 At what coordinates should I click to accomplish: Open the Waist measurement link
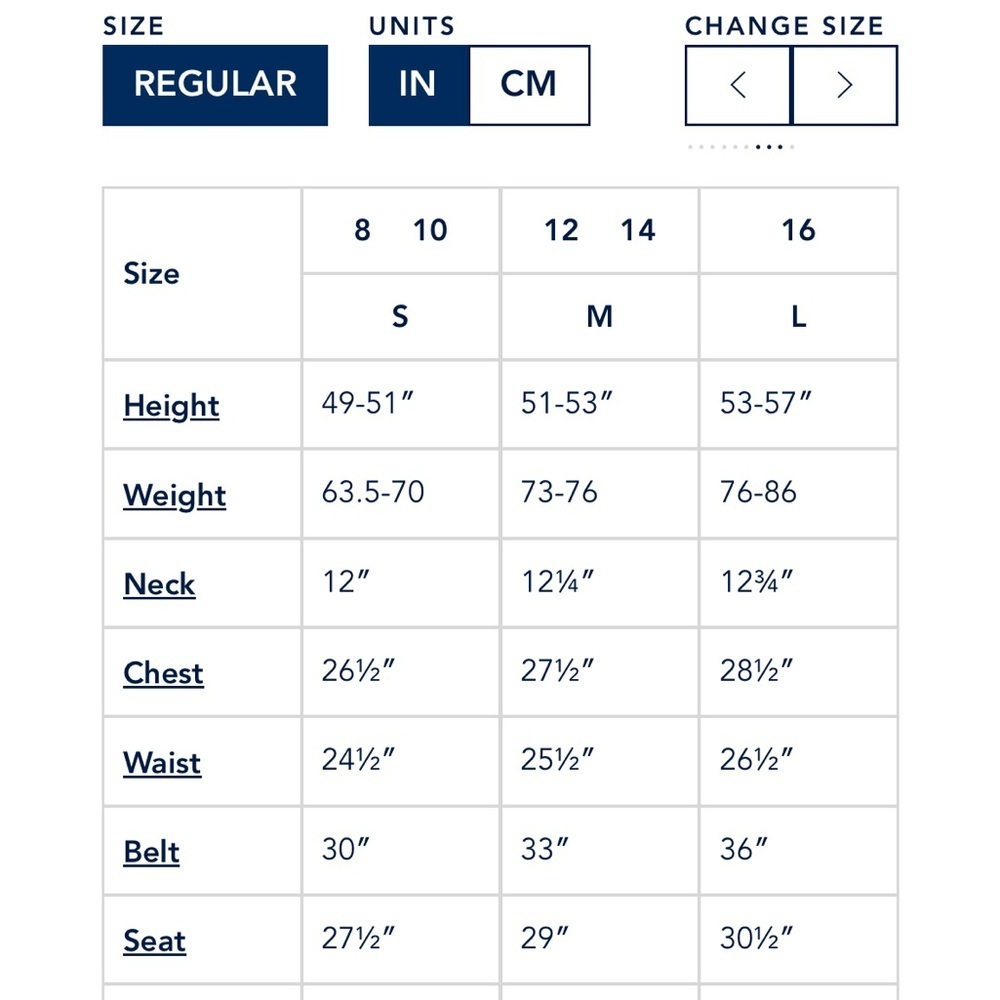tap(162, 763)
